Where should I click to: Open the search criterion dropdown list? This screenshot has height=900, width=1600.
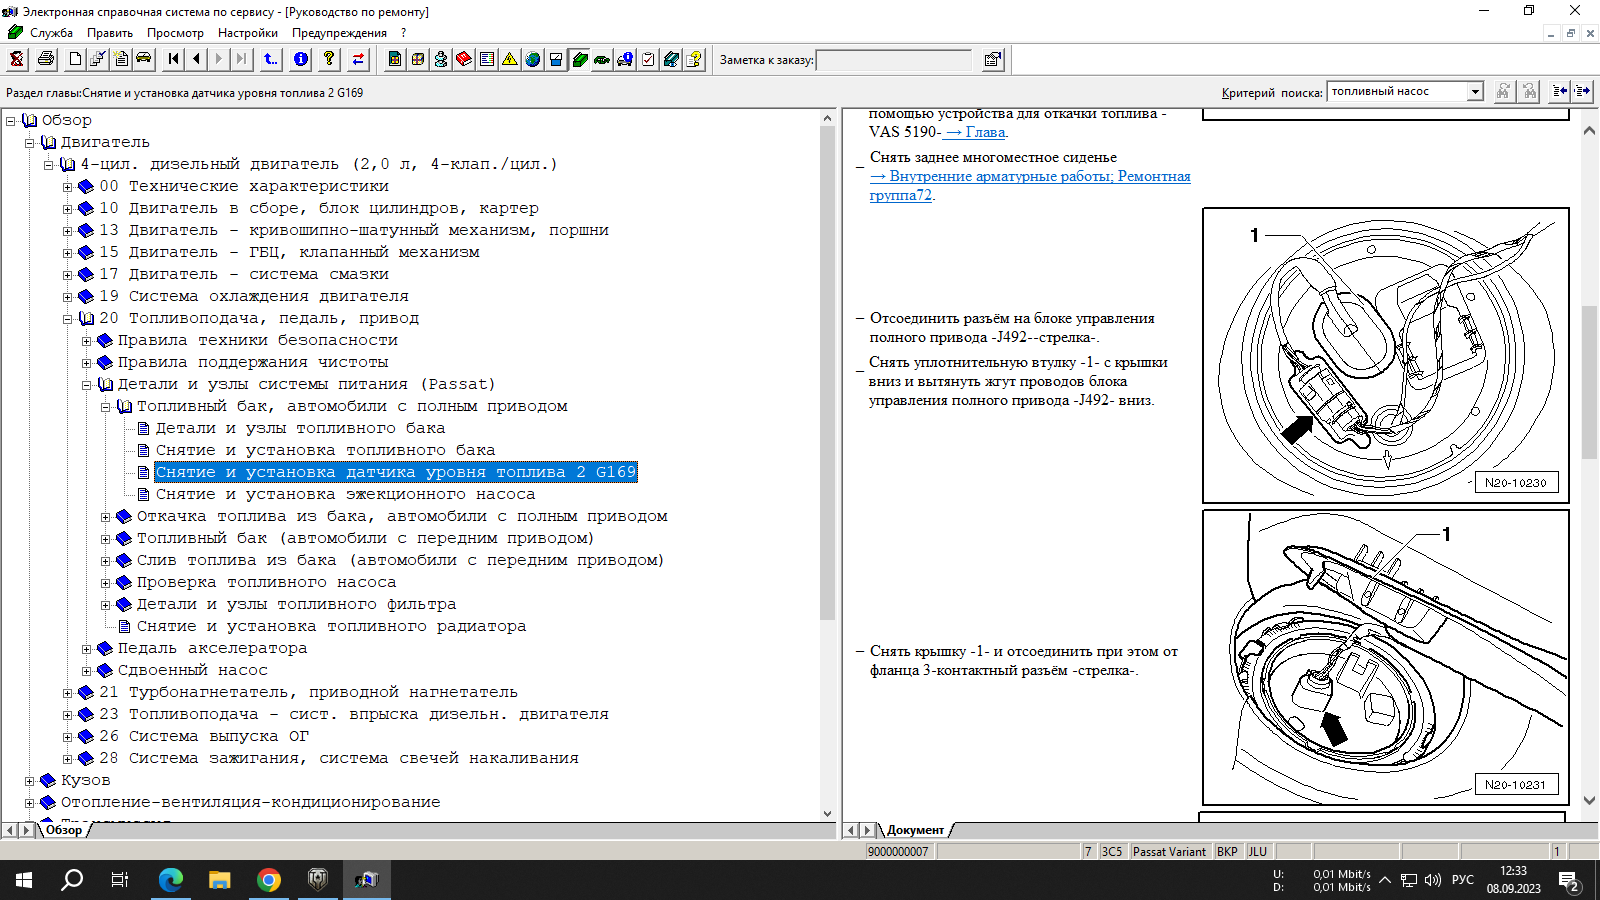click(1474, 92)
